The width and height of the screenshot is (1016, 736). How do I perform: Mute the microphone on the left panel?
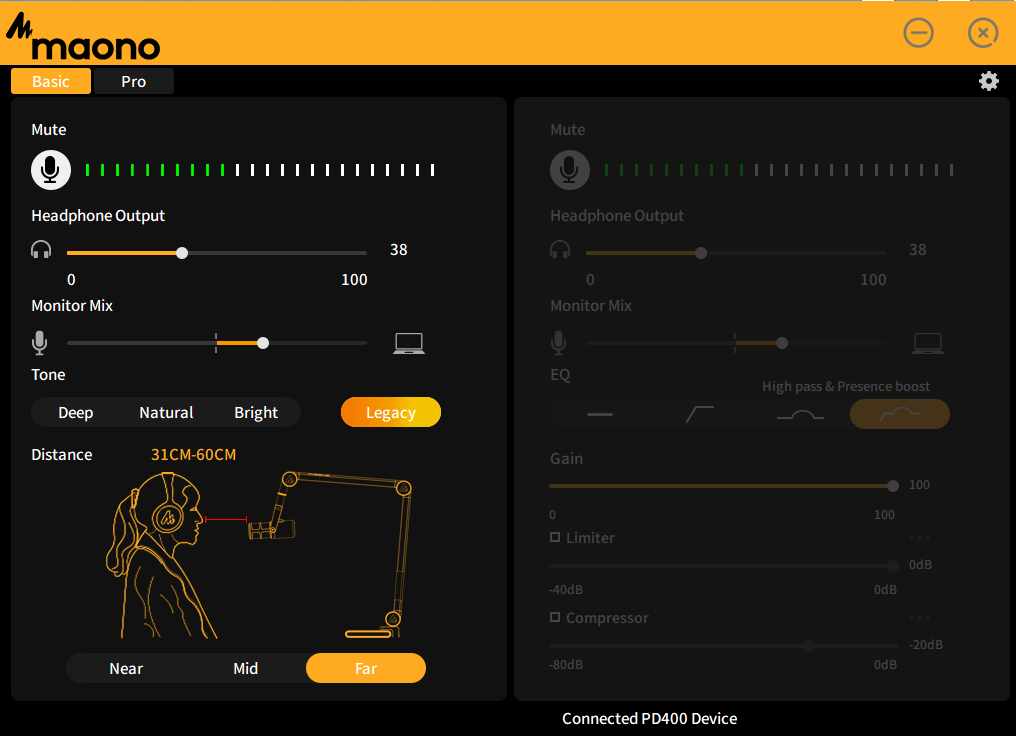[x=50, y=169]
